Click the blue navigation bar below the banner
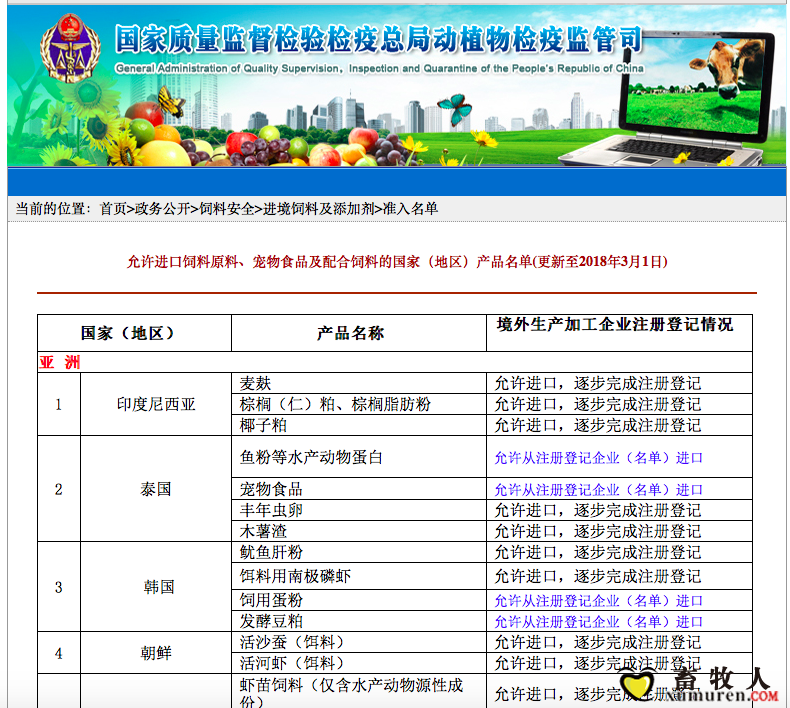 pos(397,181)
